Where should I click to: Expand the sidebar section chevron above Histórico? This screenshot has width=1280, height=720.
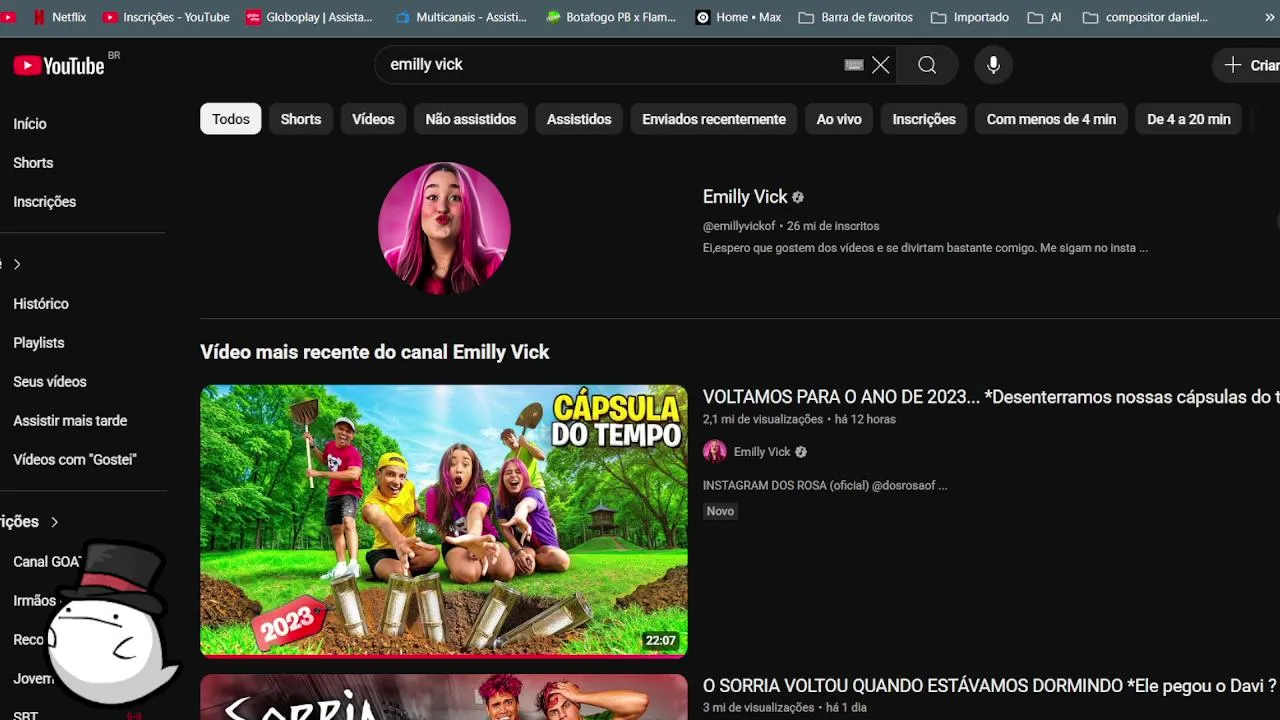coord(16,264)
